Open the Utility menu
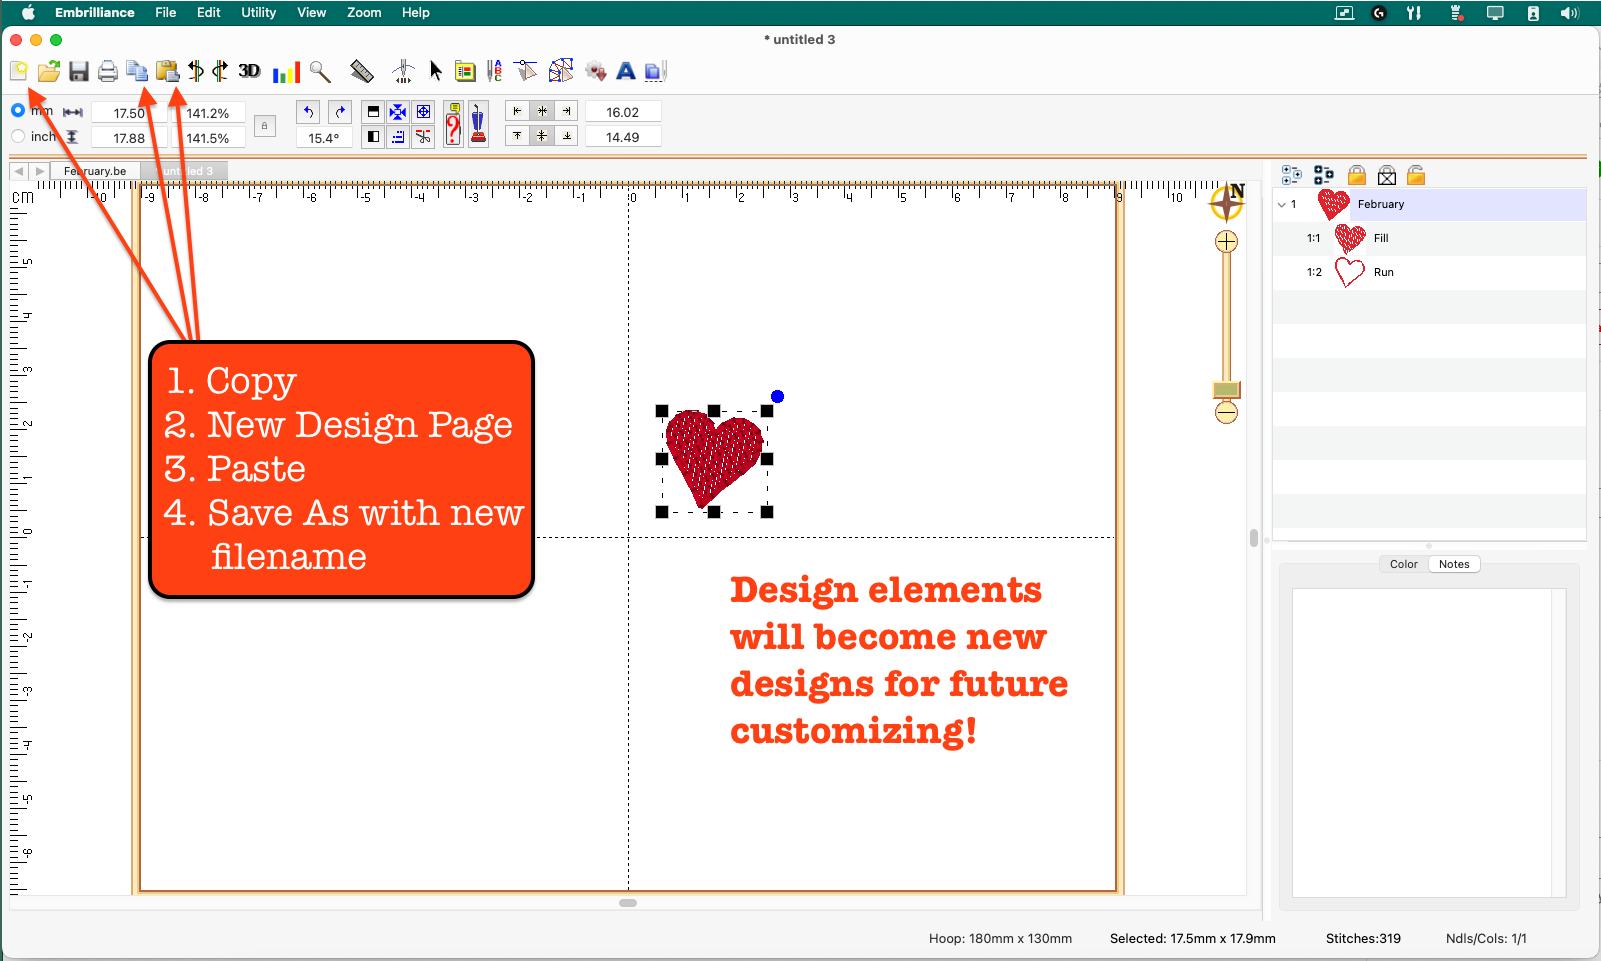The height and width of the screenshot is (961, 1601). pyautogui.click(x=258, y=12)
